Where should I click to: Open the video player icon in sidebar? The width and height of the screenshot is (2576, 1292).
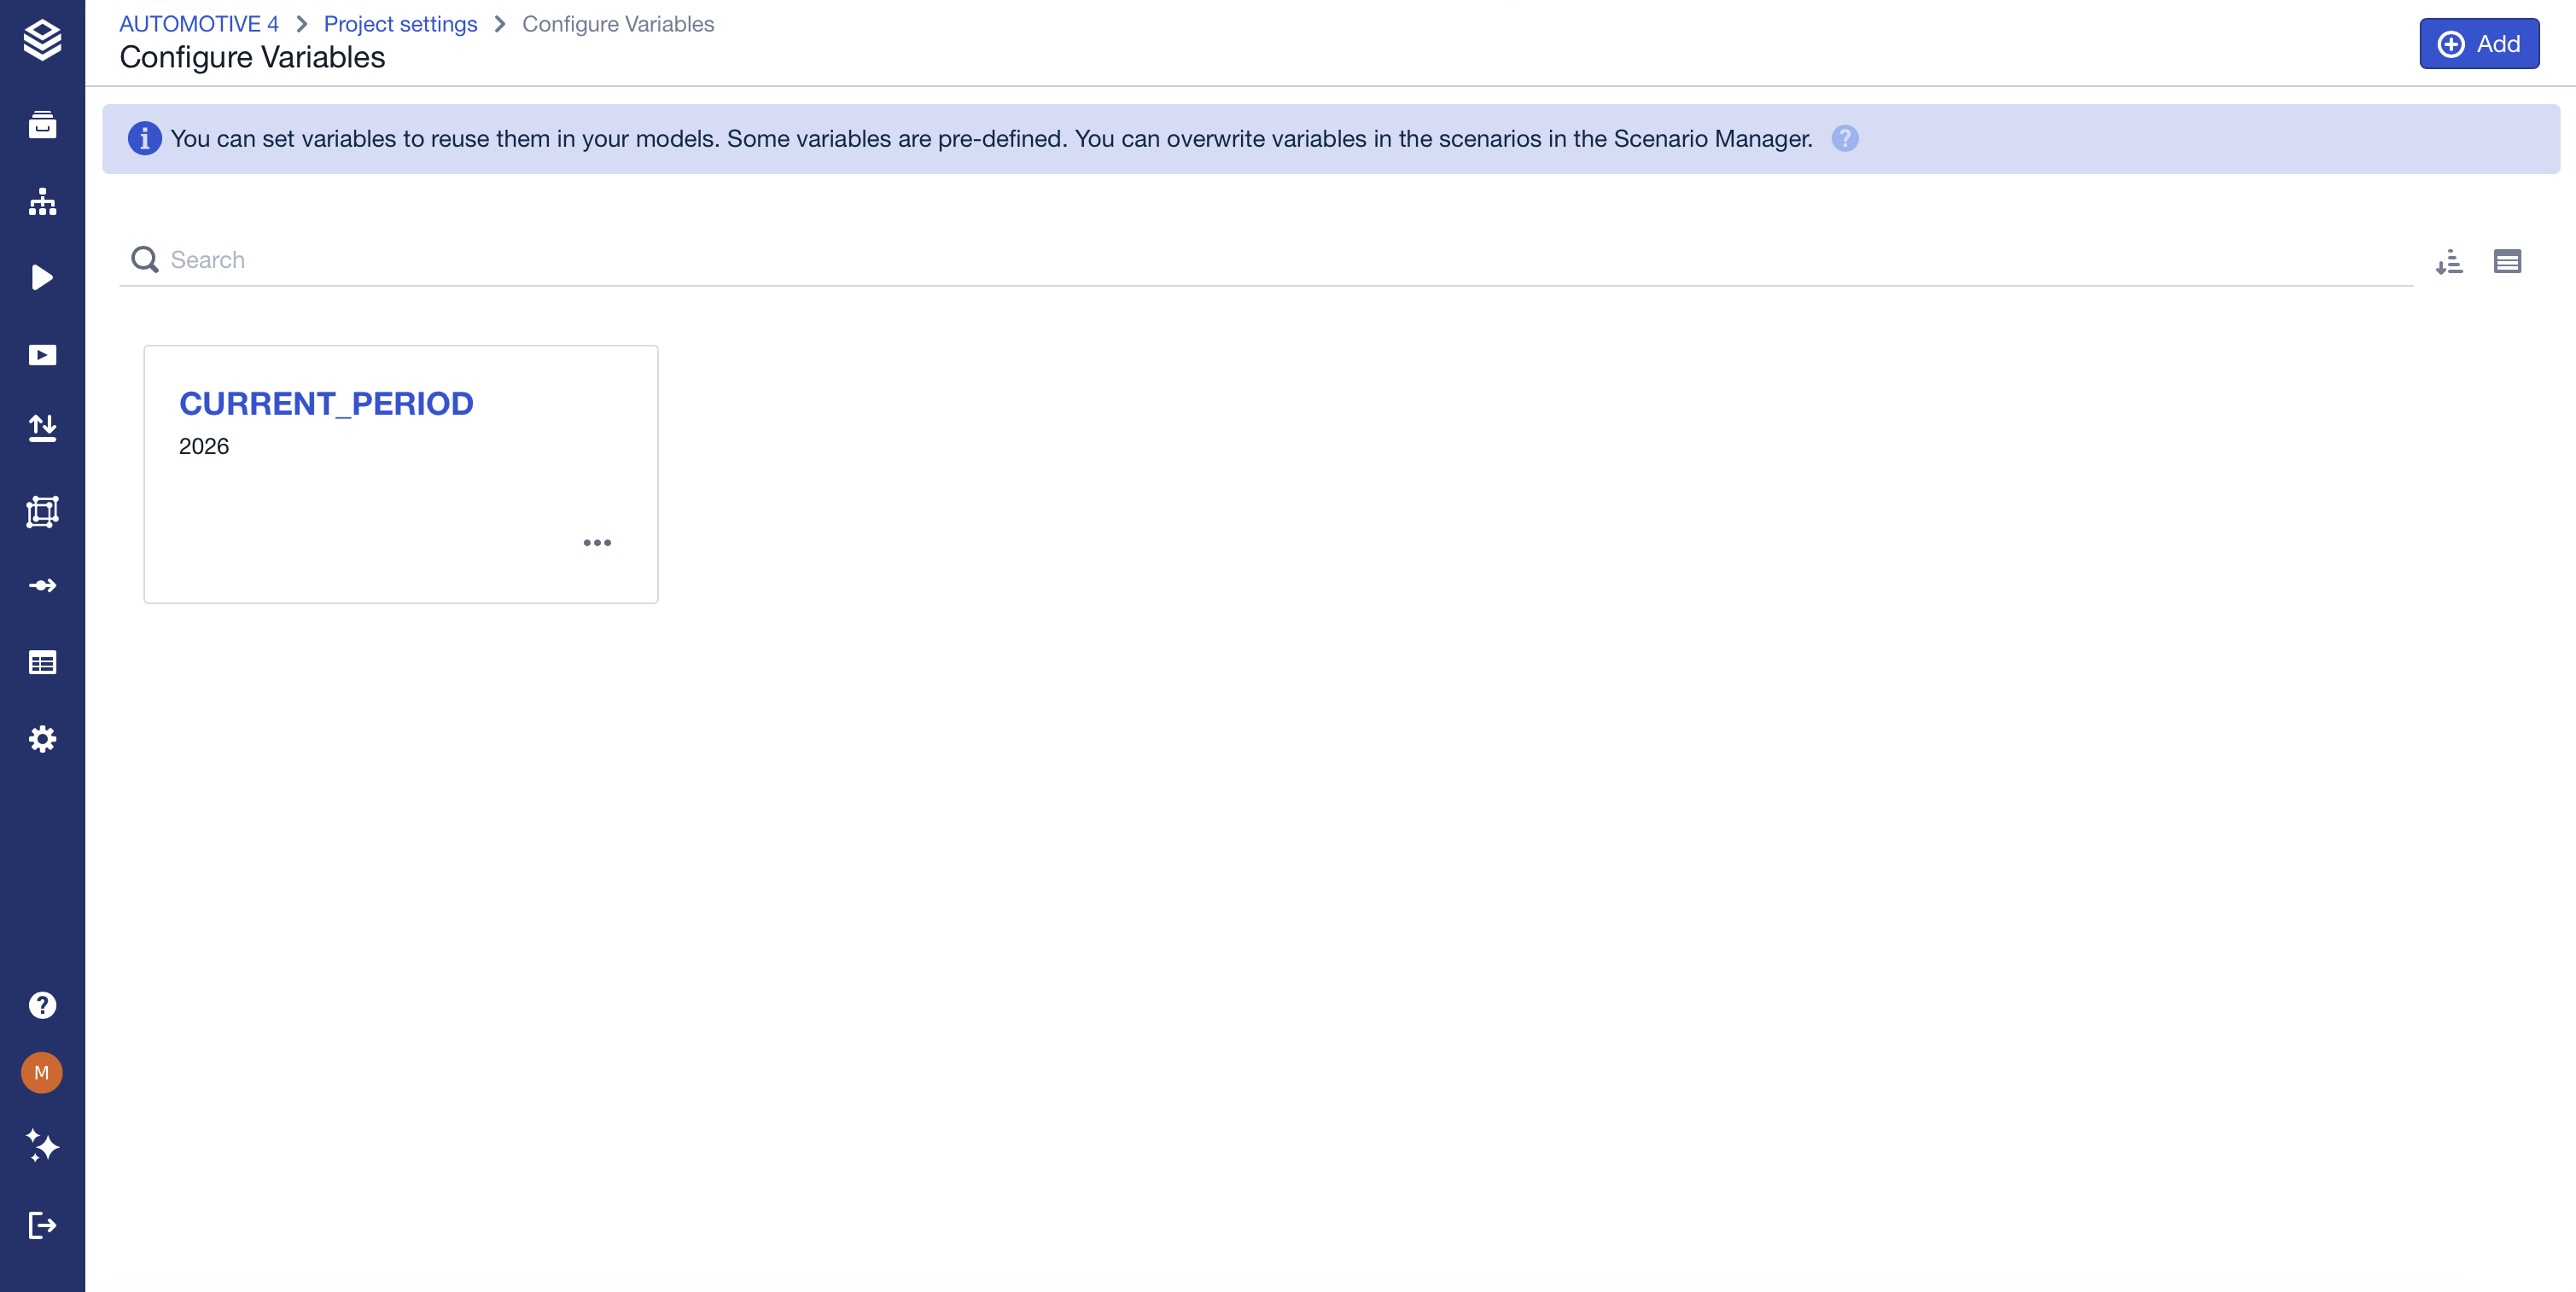[x=42, y=354]
